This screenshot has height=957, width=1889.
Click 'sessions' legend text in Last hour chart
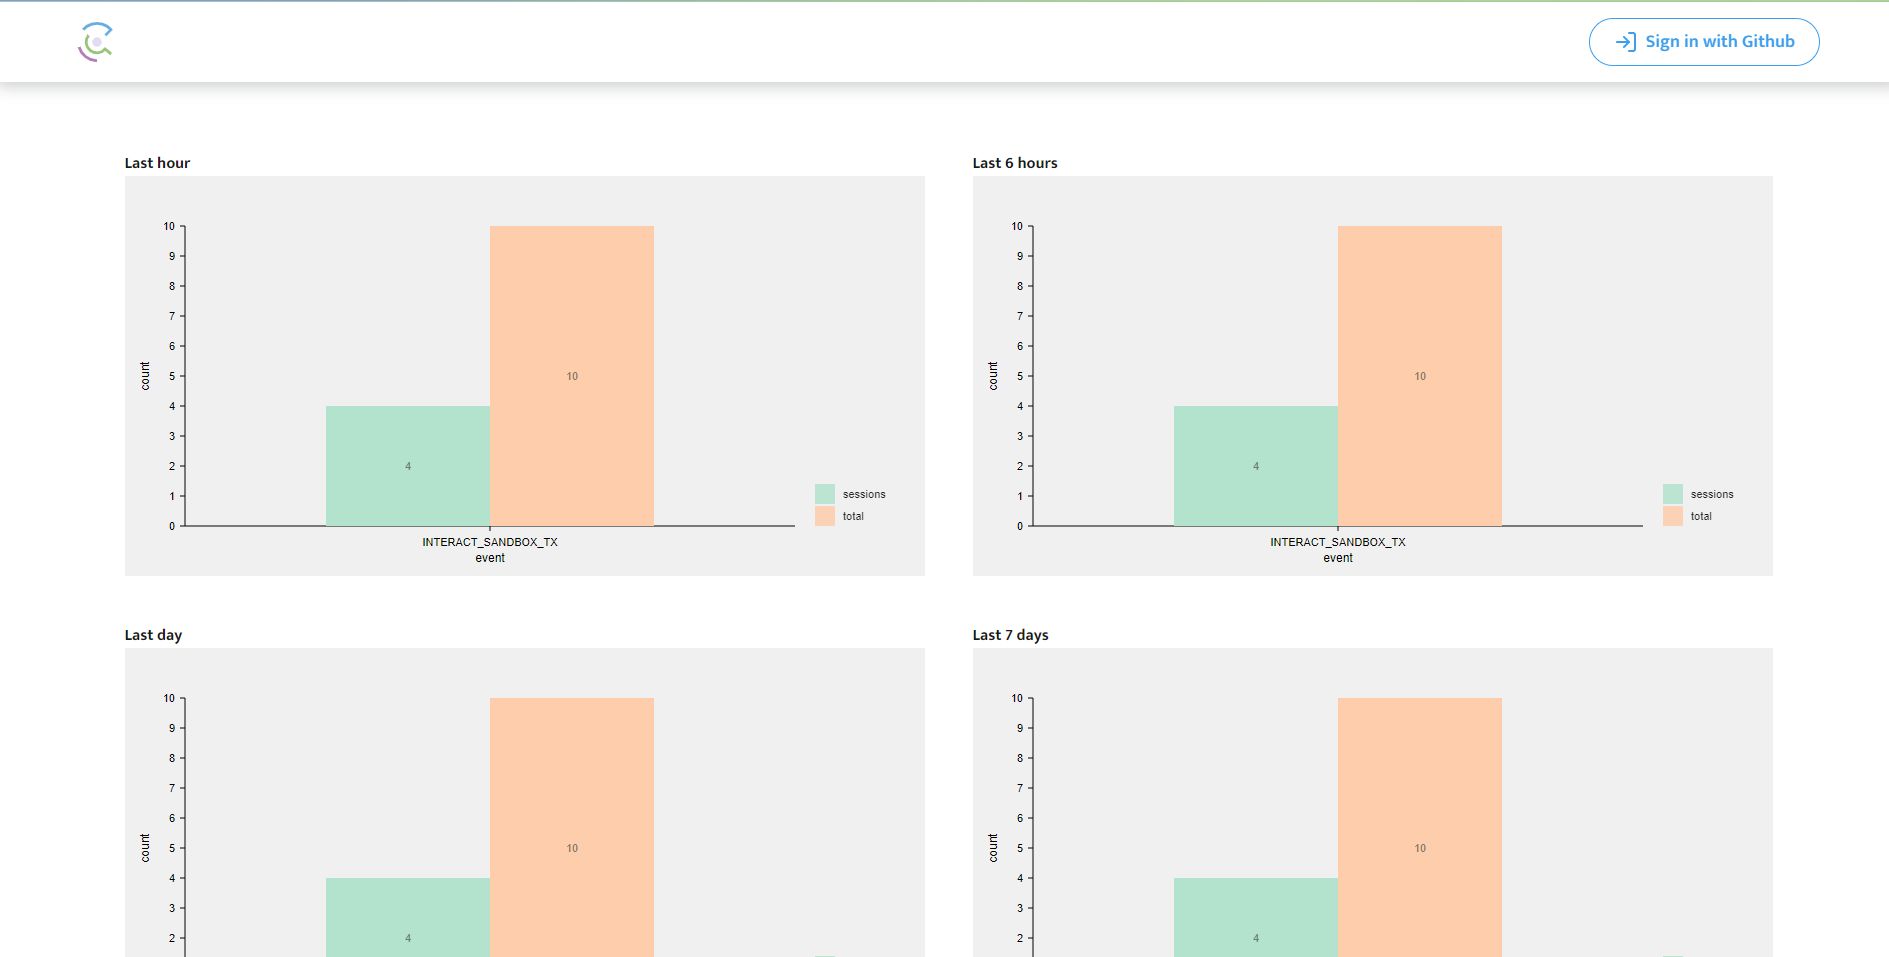864,494
